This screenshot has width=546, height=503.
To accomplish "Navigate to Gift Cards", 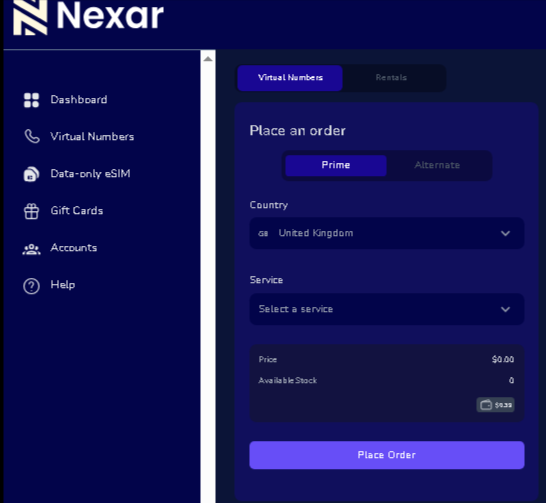I will [x=77, y=211].
